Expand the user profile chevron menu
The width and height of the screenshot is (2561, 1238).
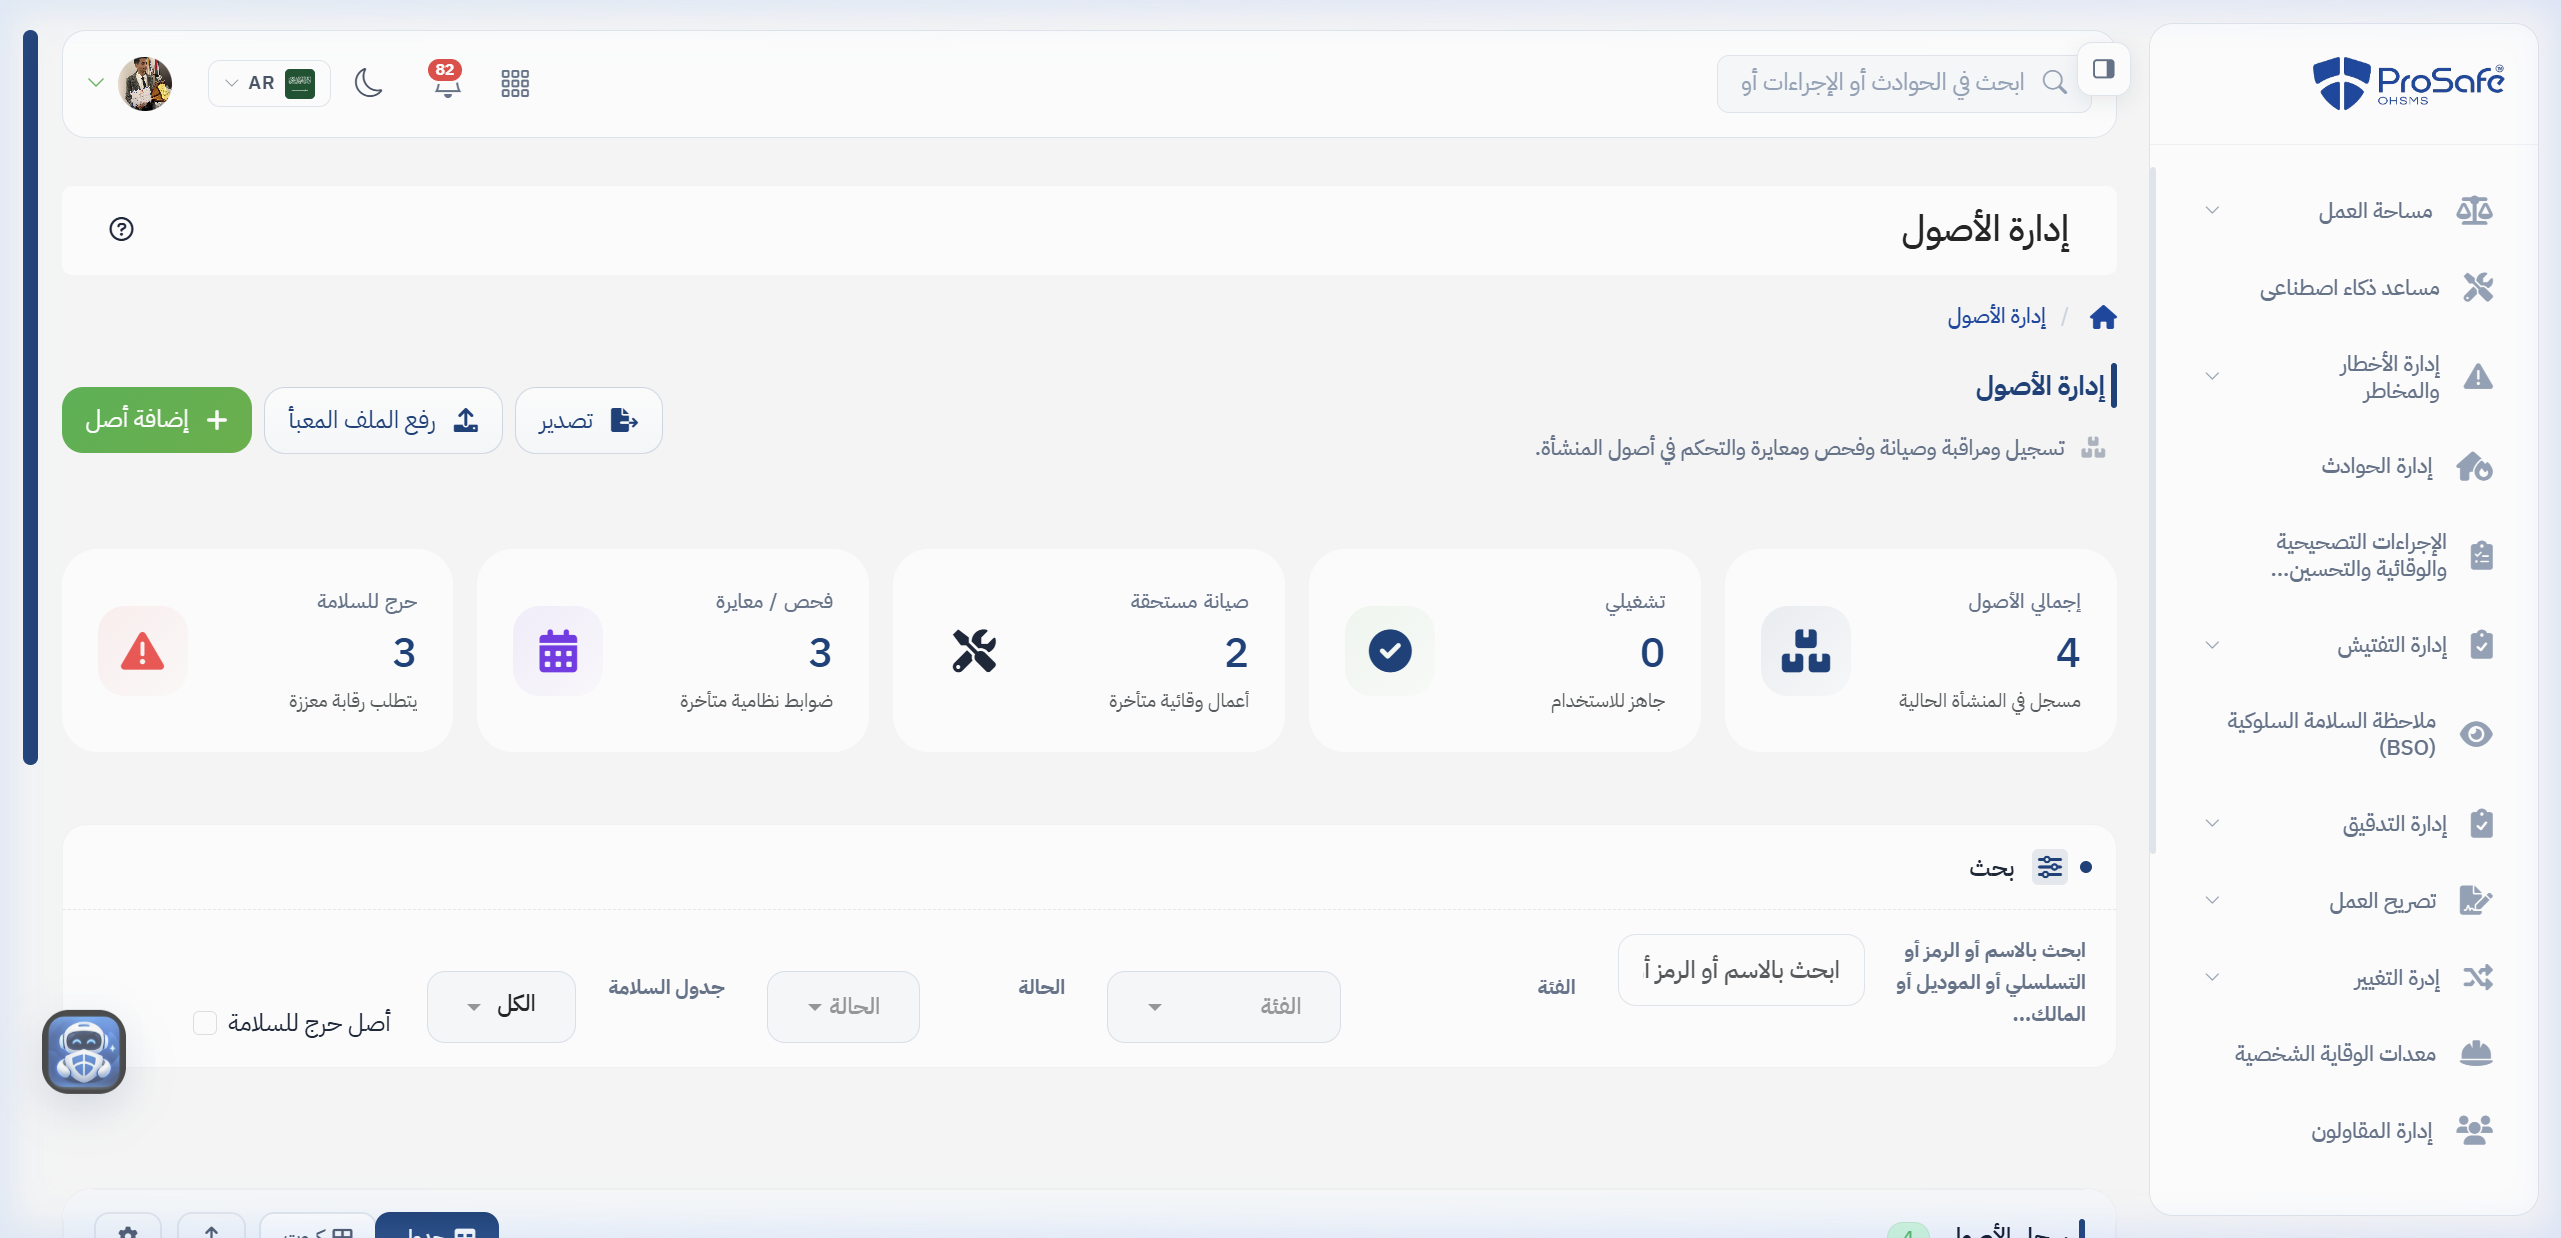click(96, 82)
